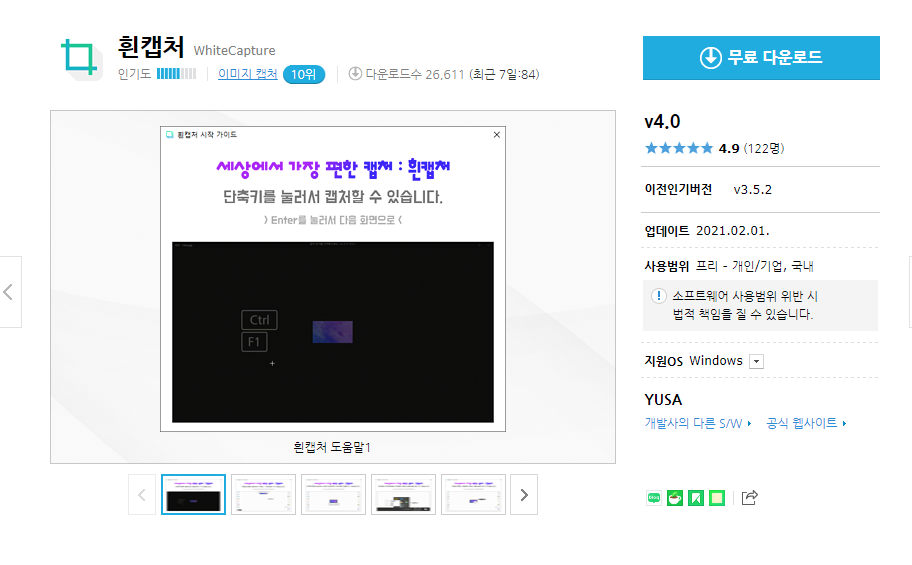
Task: Open the 이미지 캡처 category link
Action: coord(247,74)
